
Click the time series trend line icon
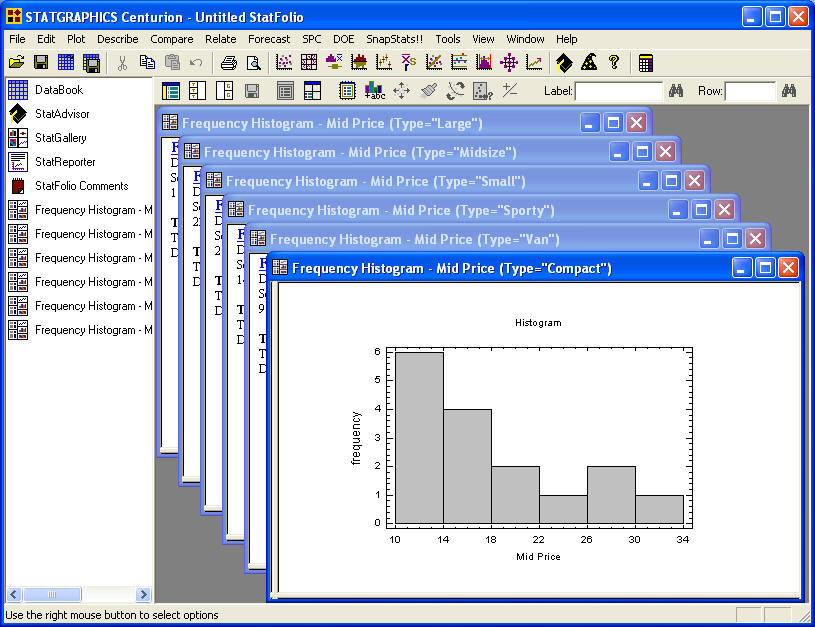[x=534, y=63]
